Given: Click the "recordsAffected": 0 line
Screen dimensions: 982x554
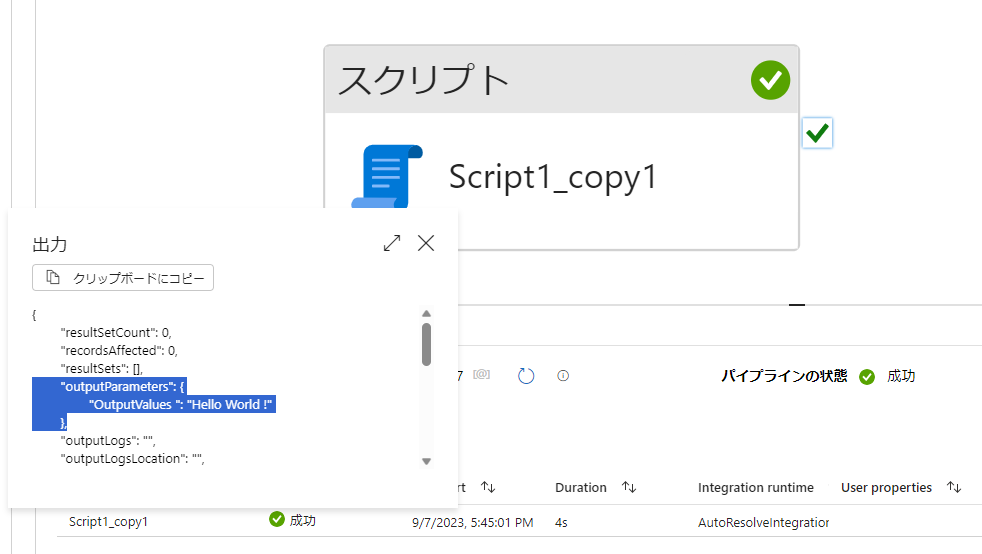Looking at the screenshot, I should tap(119, 351).
